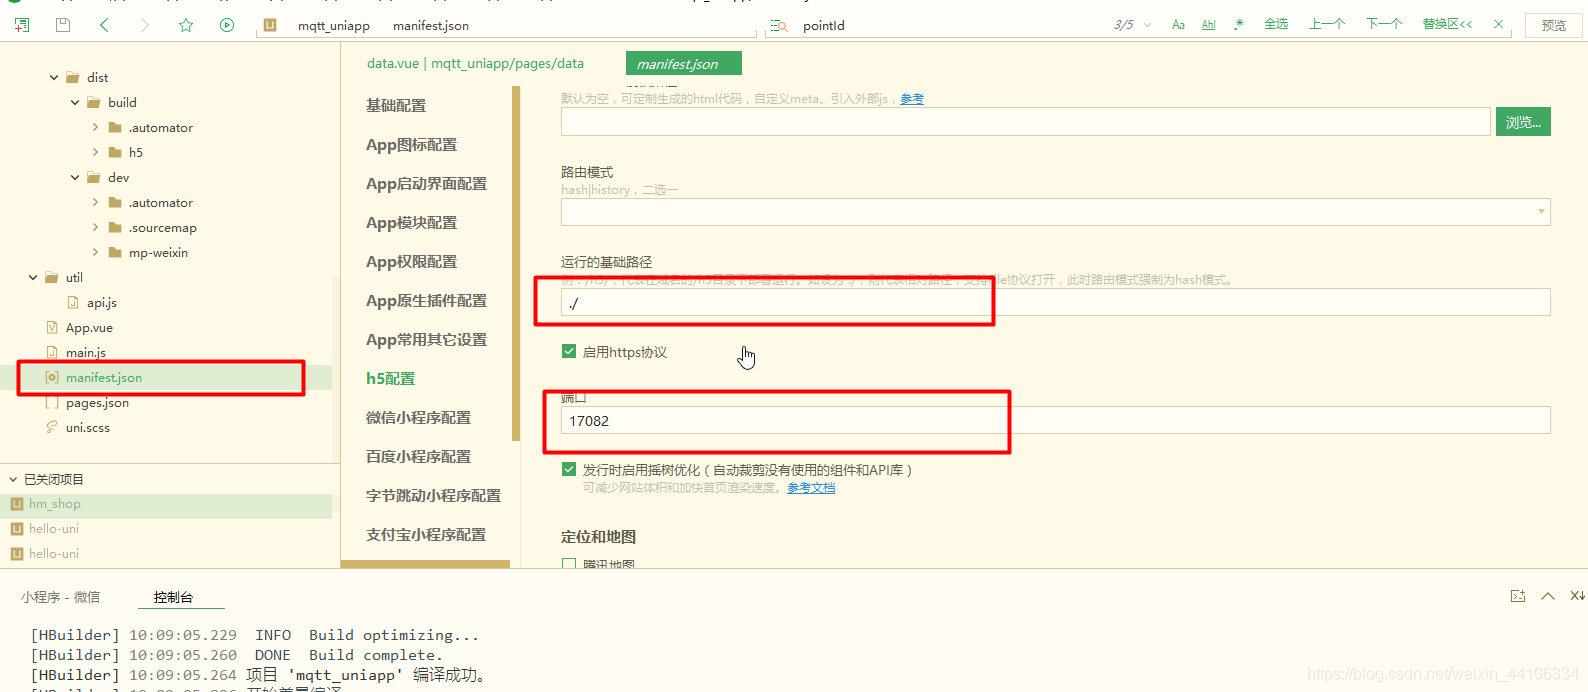Click the hm_shop project icon
Viewport: 1588px width, 692px height.
17,504
